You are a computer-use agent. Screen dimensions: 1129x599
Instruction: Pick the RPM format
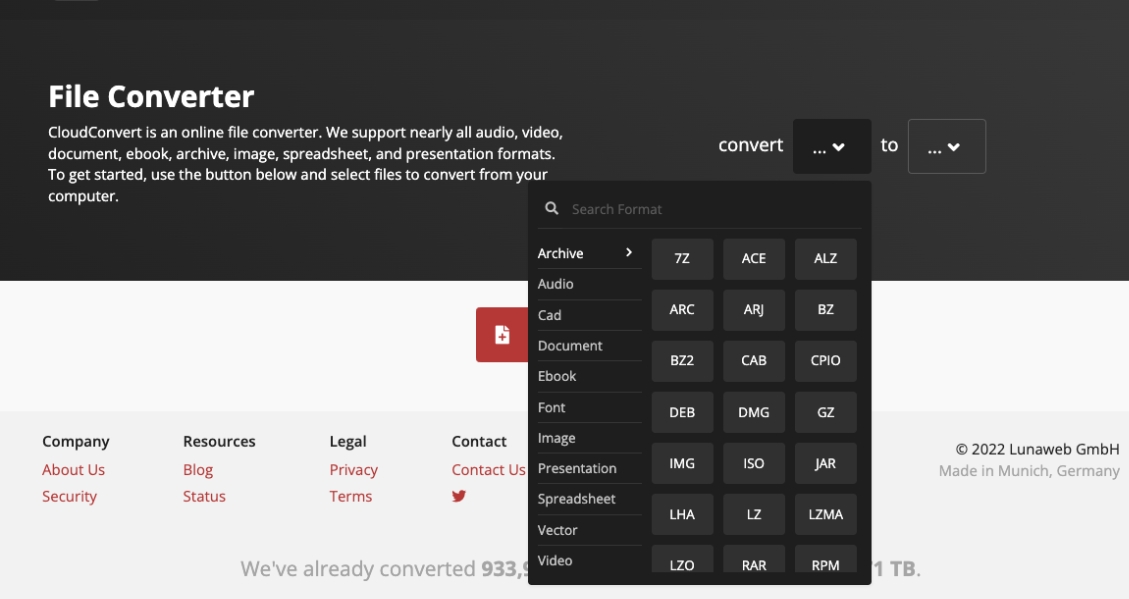click(x=825, y=559)
